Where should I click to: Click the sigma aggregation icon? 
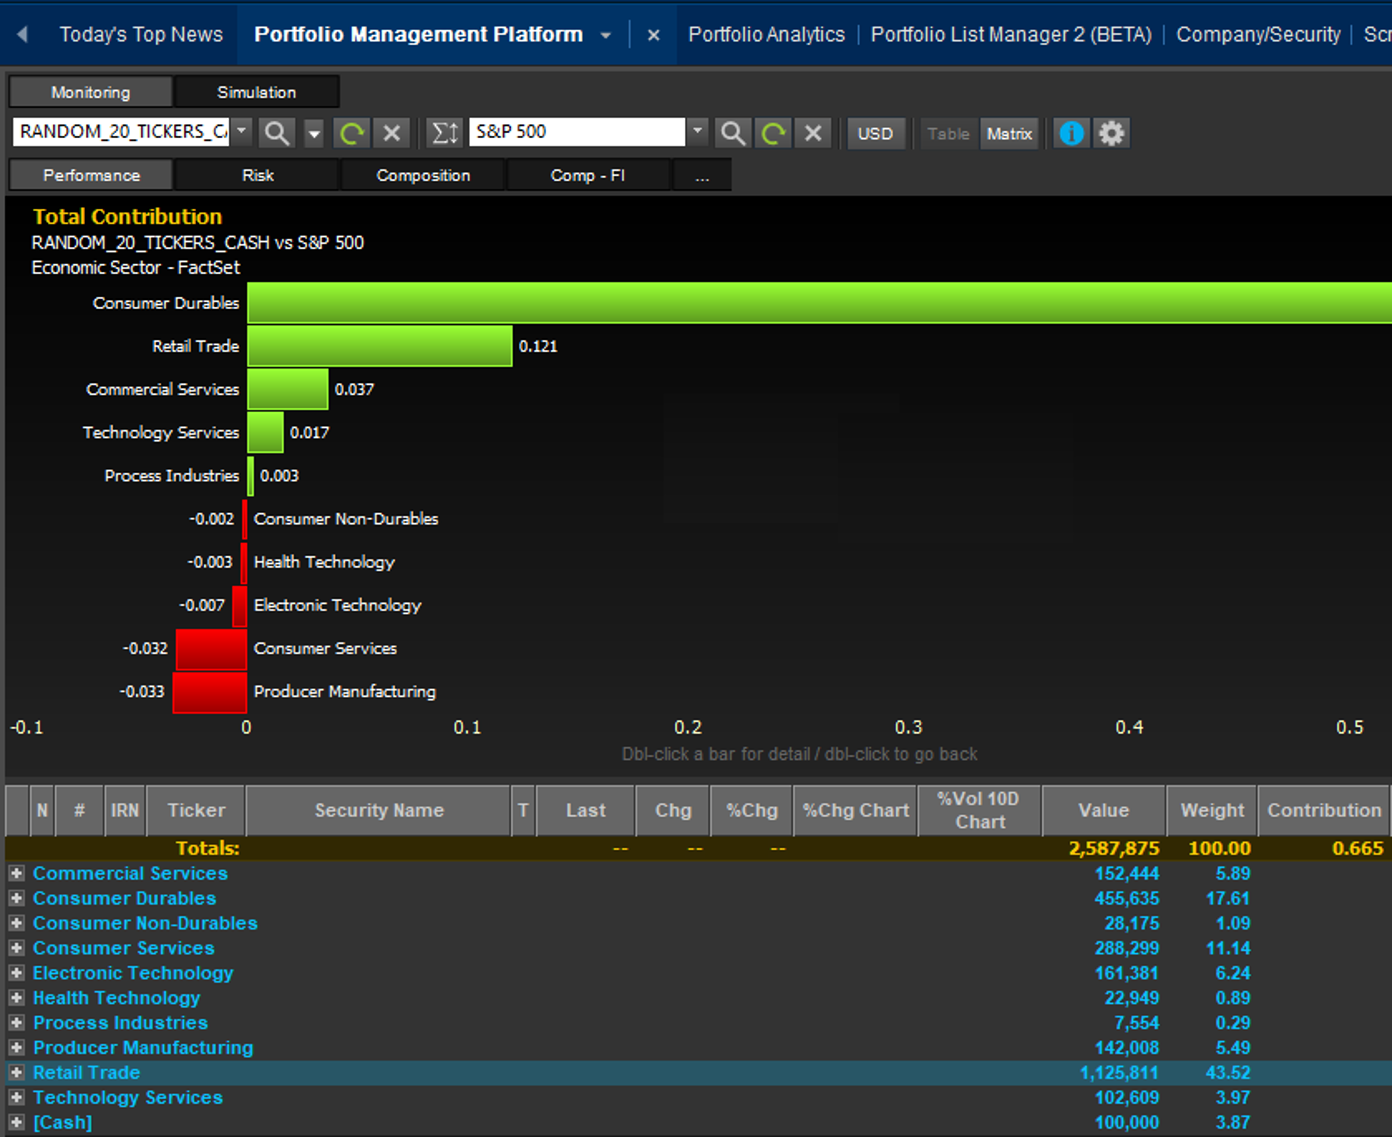444,132
